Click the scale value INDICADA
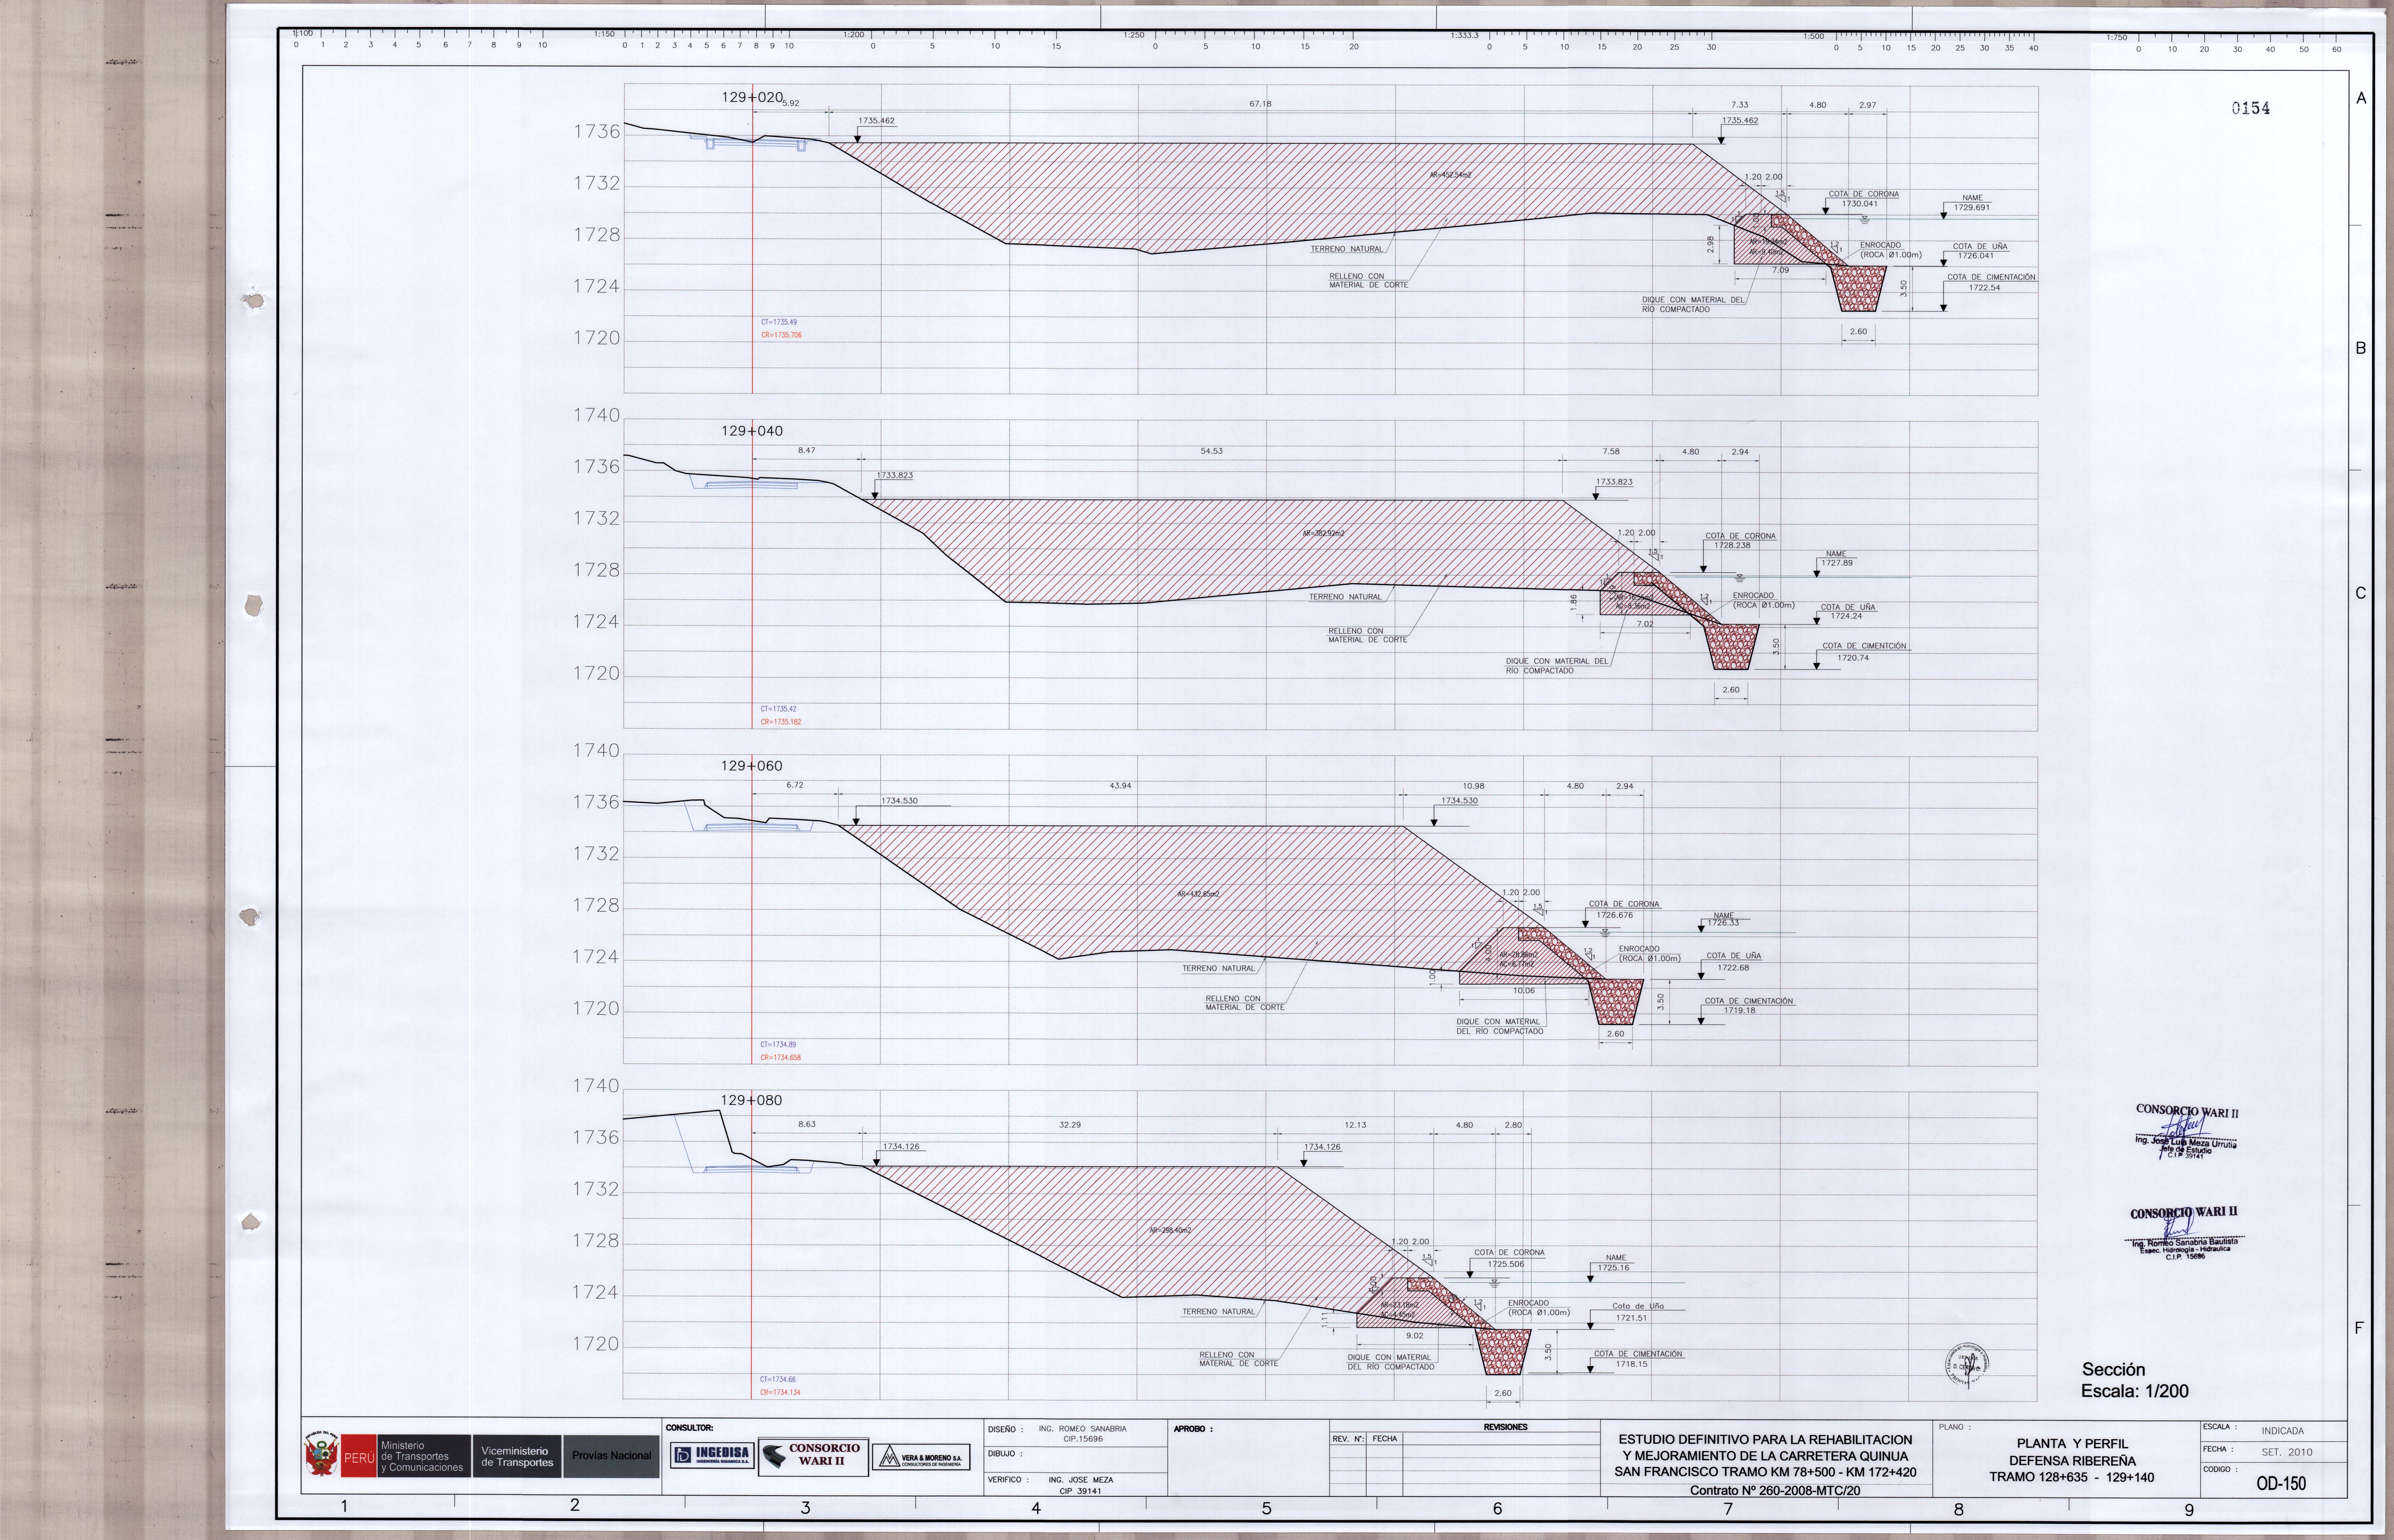Screen dimensions: 2394x1540 click(x=2283, y=1431)
